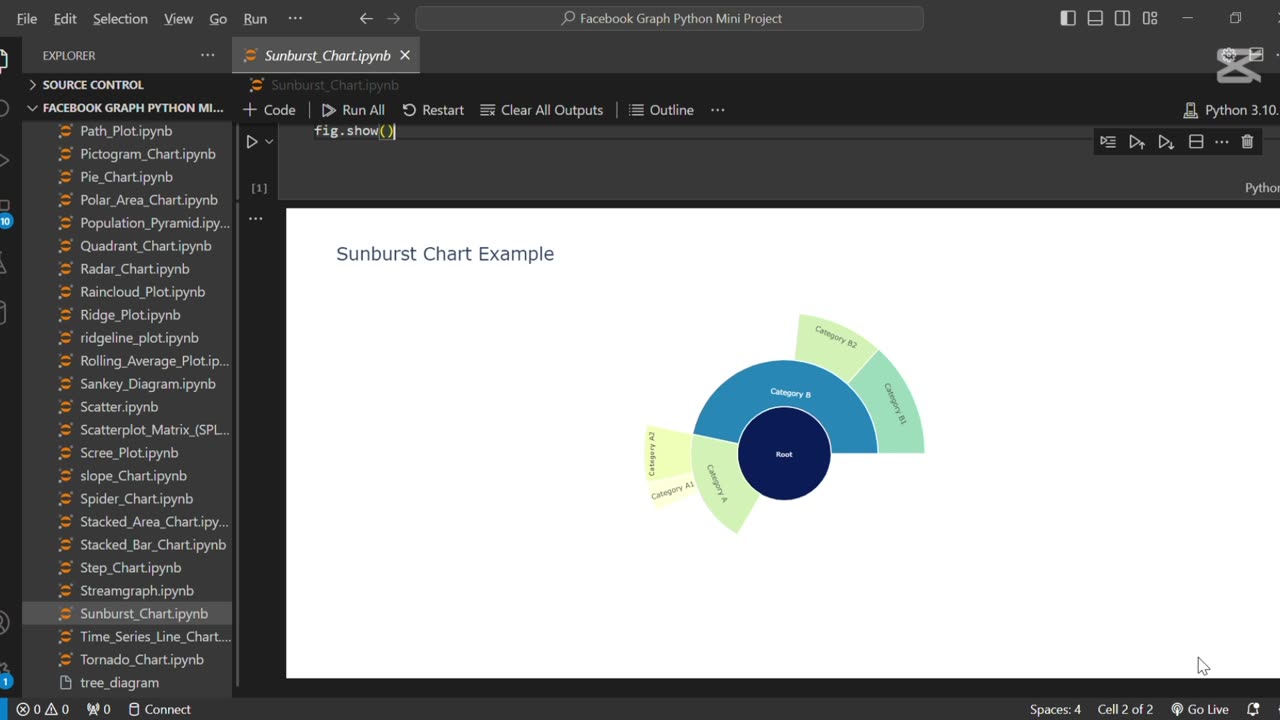Select the Sunburst_Chart.ipynb editor tab

click(x=327, y=56)
